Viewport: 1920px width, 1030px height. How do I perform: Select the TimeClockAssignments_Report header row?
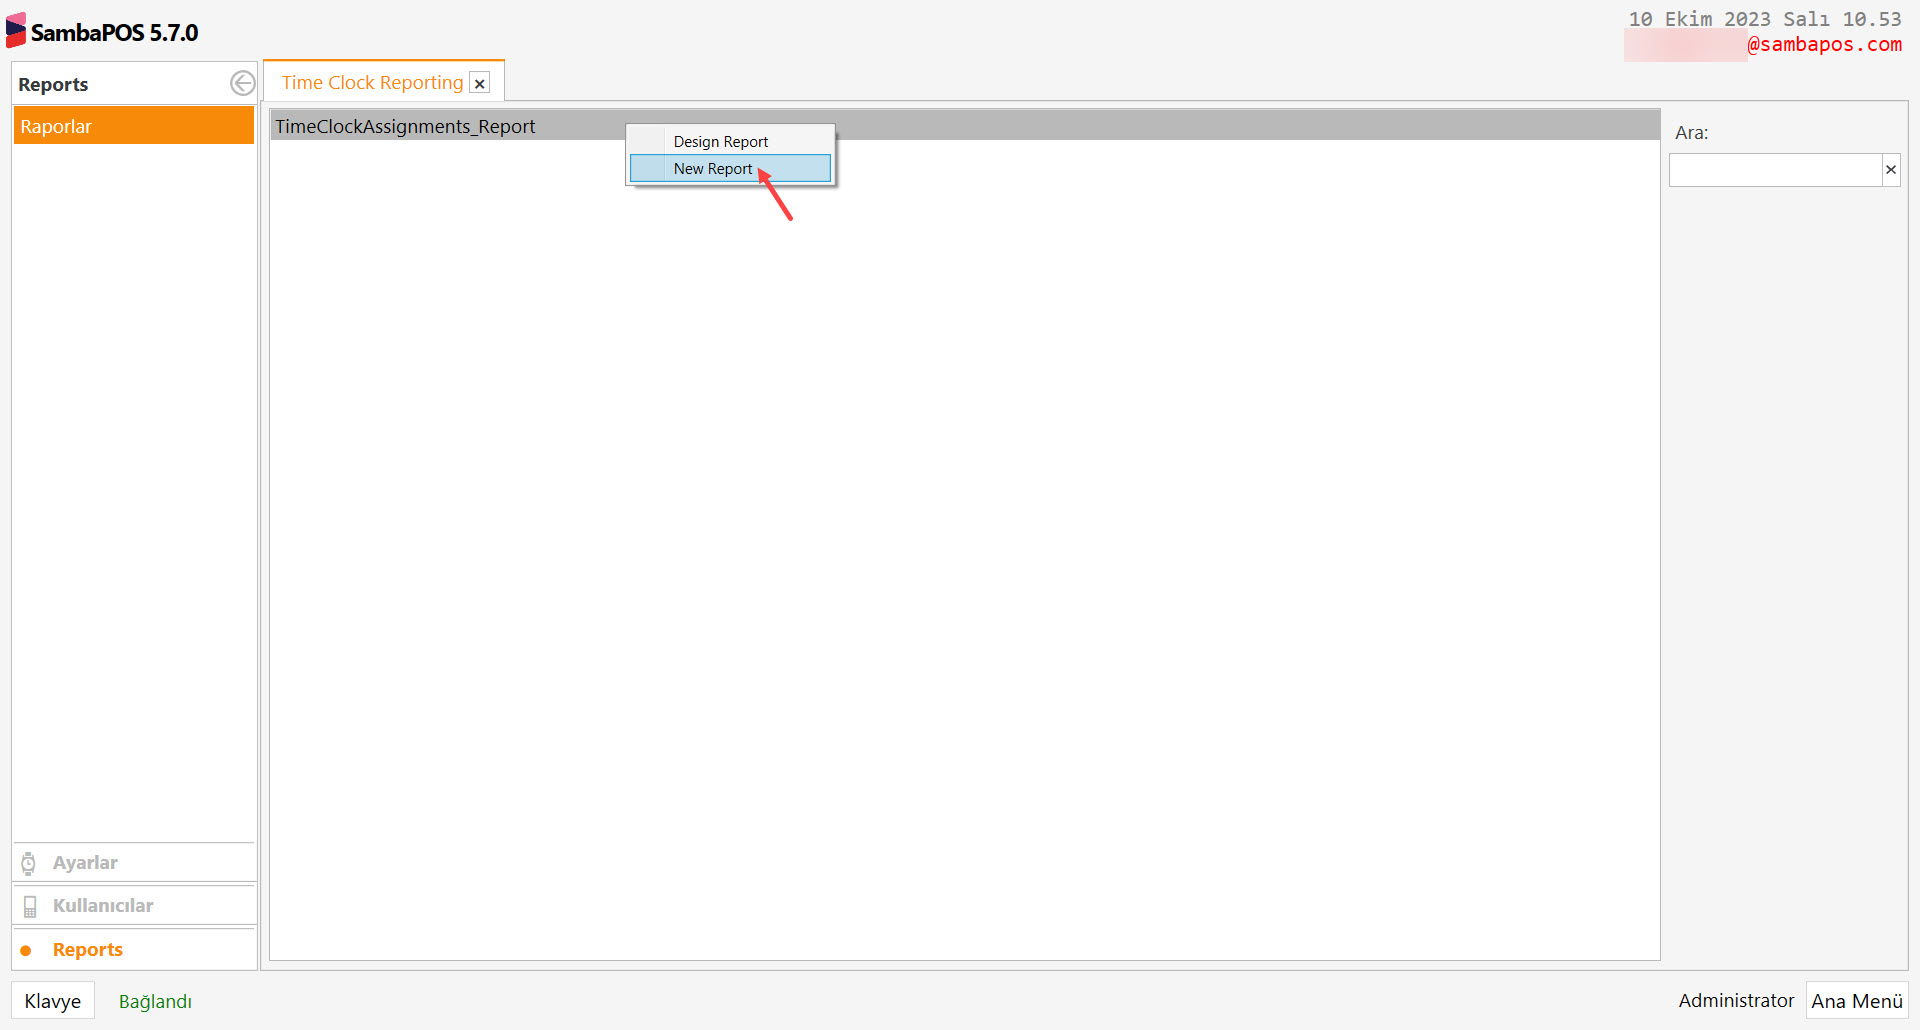point(406,126)
